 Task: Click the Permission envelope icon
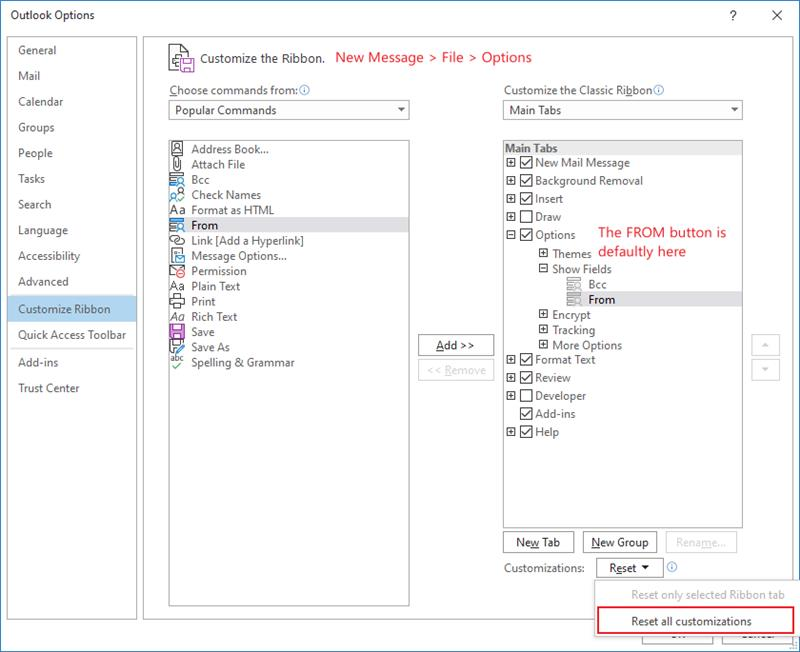[177, 271]
